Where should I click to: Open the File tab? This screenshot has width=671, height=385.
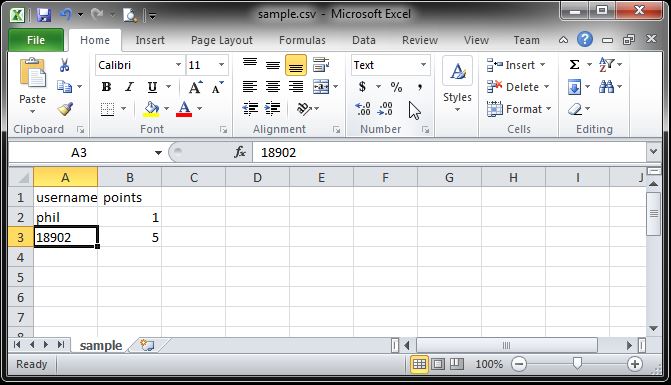(x=36, y=40)
